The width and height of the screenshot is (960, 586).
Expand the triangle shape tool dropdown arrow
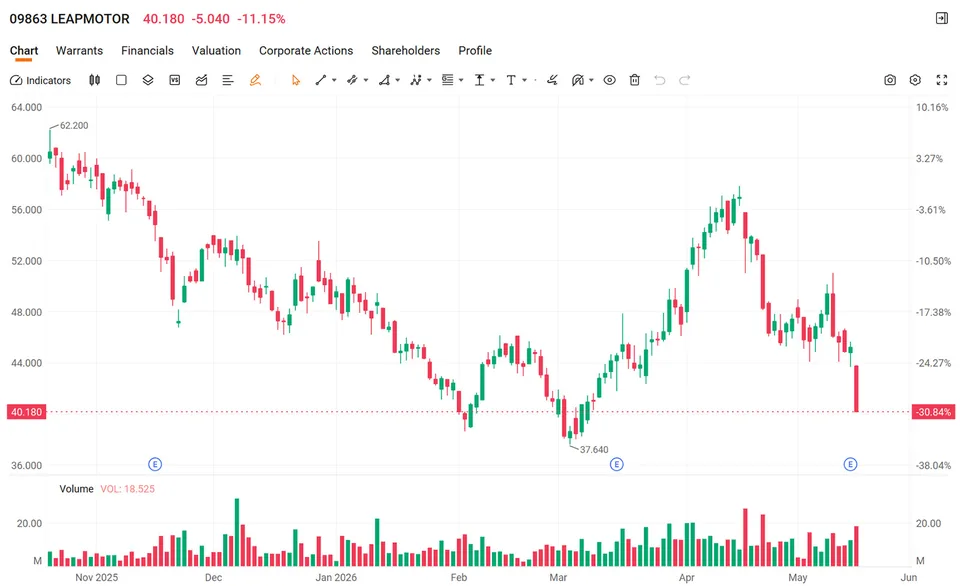398,80
